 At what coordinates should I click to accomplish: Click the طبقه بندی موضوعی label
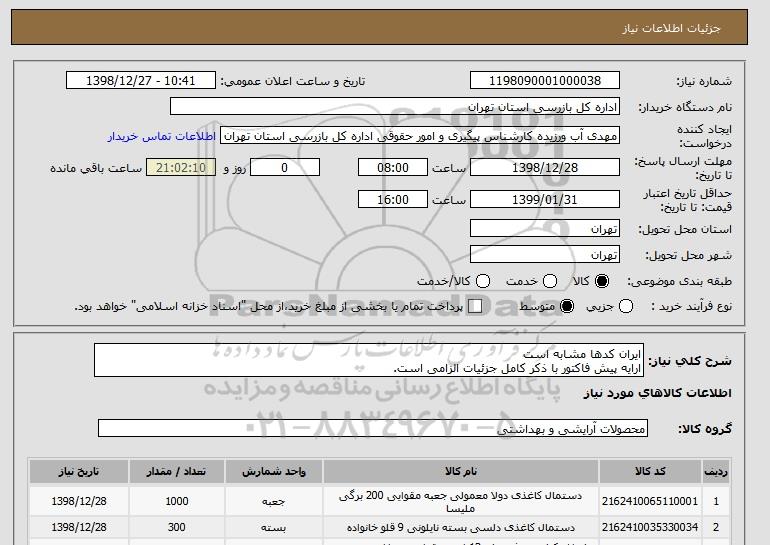pyautogui.click(x=679, y=281)
